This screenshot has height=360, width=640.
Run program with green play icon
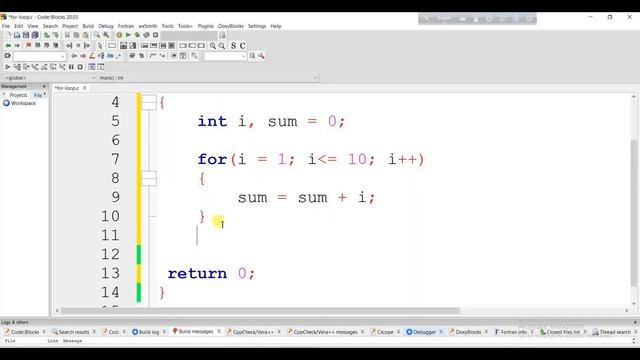point(128,35)
